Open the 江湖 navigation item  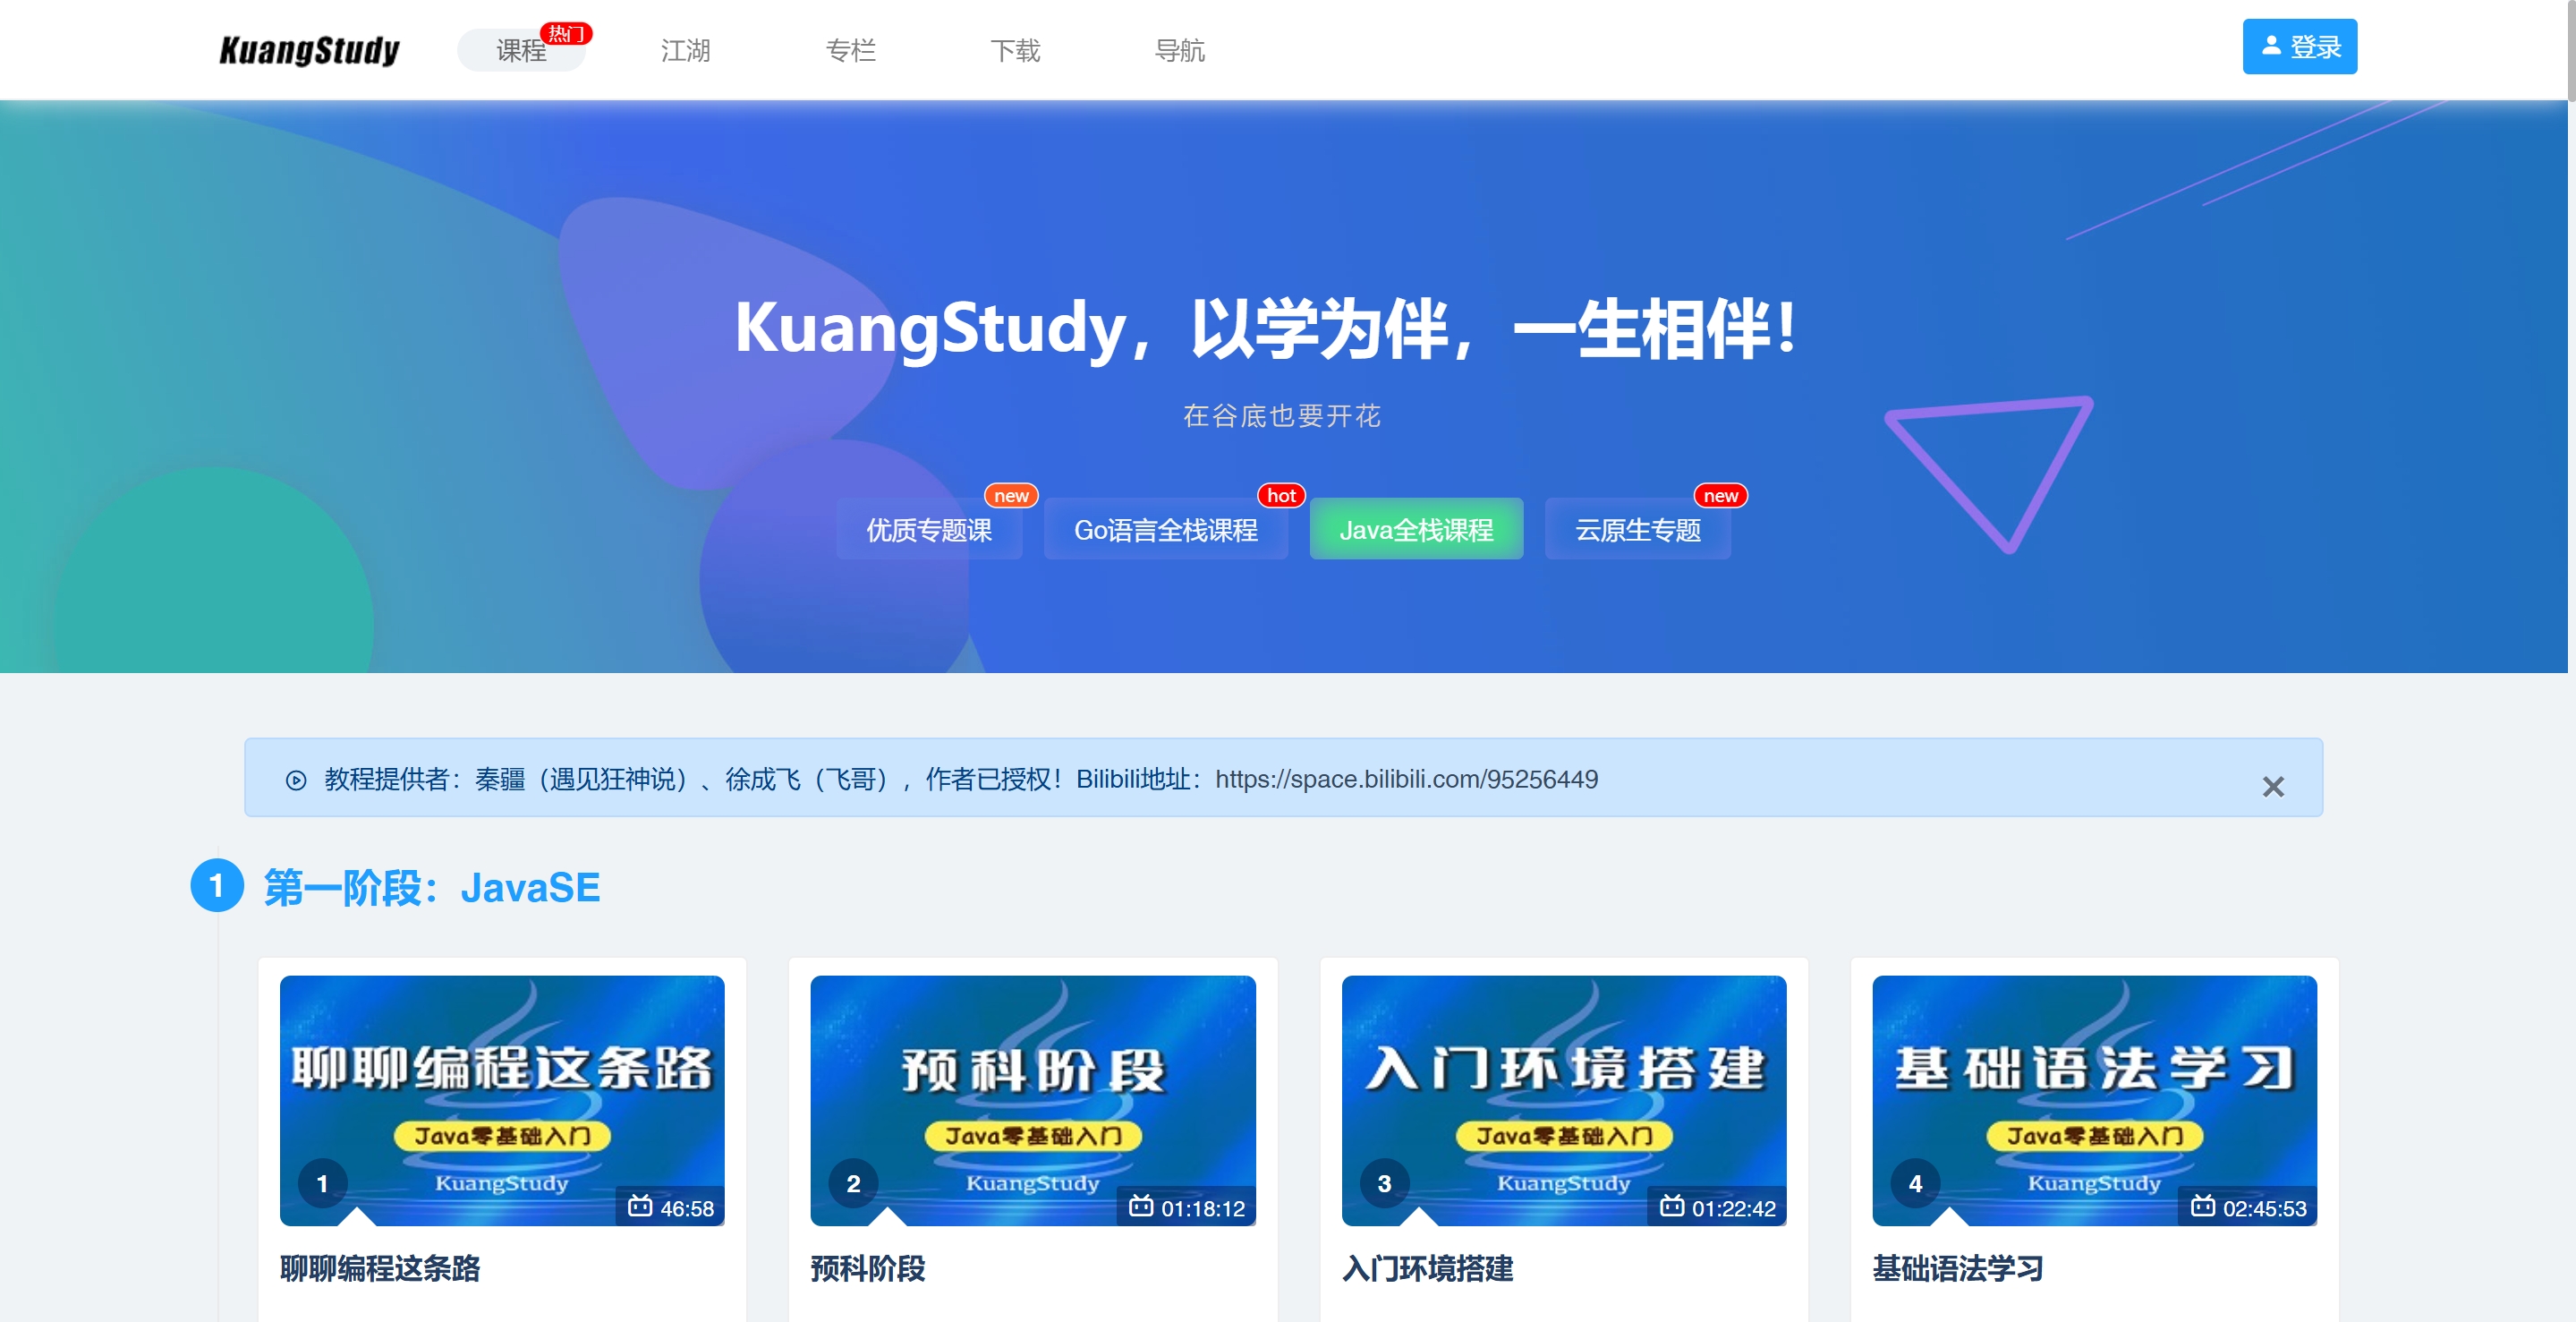click(685, 51)
